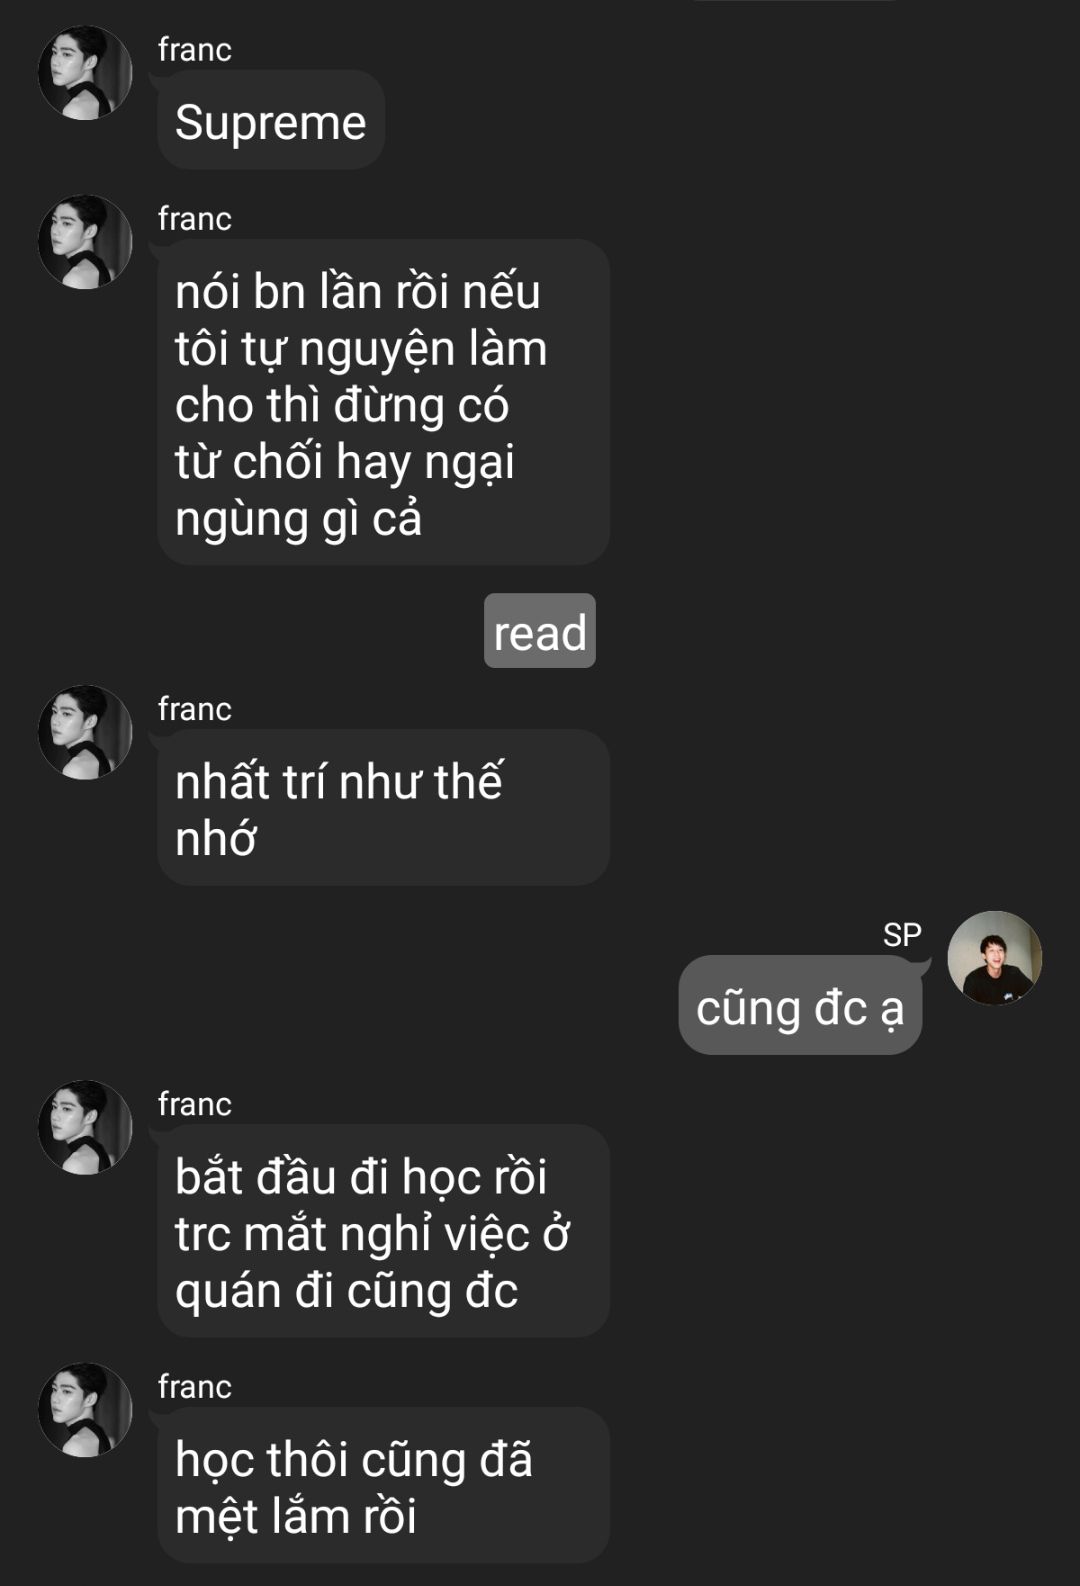Click the franc name above "nhất trí như thế"
1080x1586 pixels.
(x=195, y=708)
